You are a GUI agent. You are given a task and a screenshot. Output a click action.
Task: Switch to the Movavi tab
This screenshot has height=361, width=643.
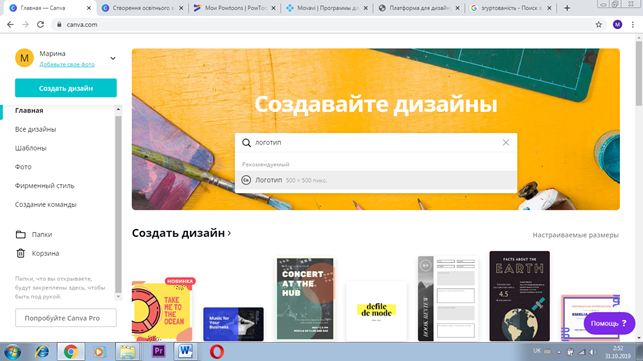[327, 8]
